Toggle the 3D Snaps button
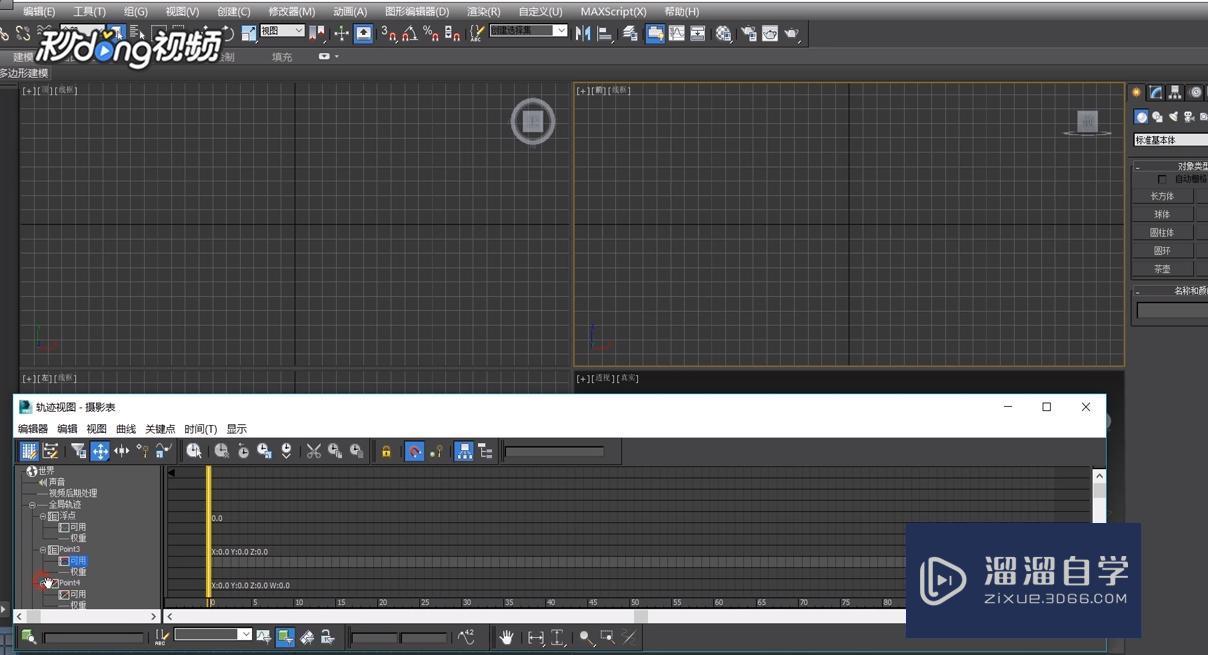 (x=389, y=33)
